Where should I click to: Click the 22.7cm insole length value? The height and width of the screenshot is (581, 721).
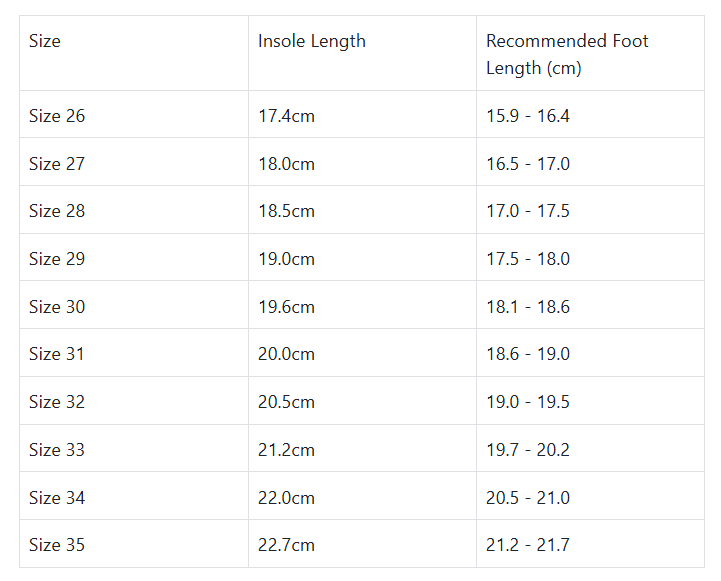(x=286, y=545)
